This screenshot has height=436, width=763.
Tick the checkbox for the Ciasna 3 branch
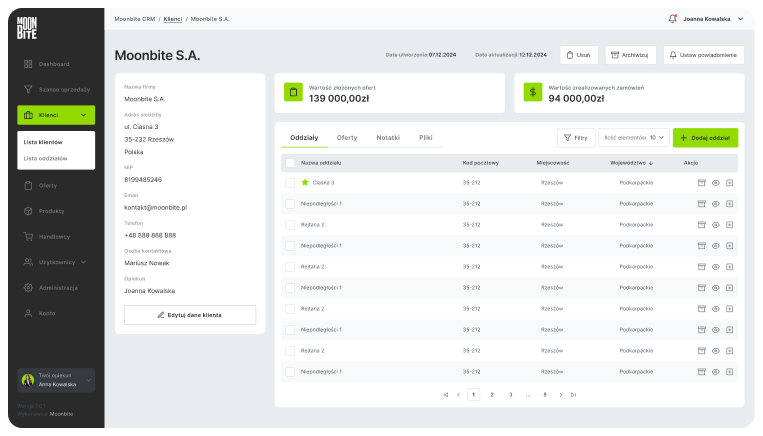290,183
